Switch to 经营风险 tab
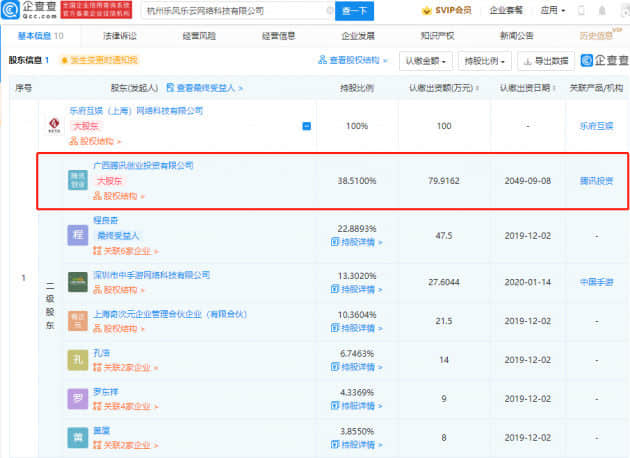The height and width of the screenshot is (458, 630). pos(199,36)
